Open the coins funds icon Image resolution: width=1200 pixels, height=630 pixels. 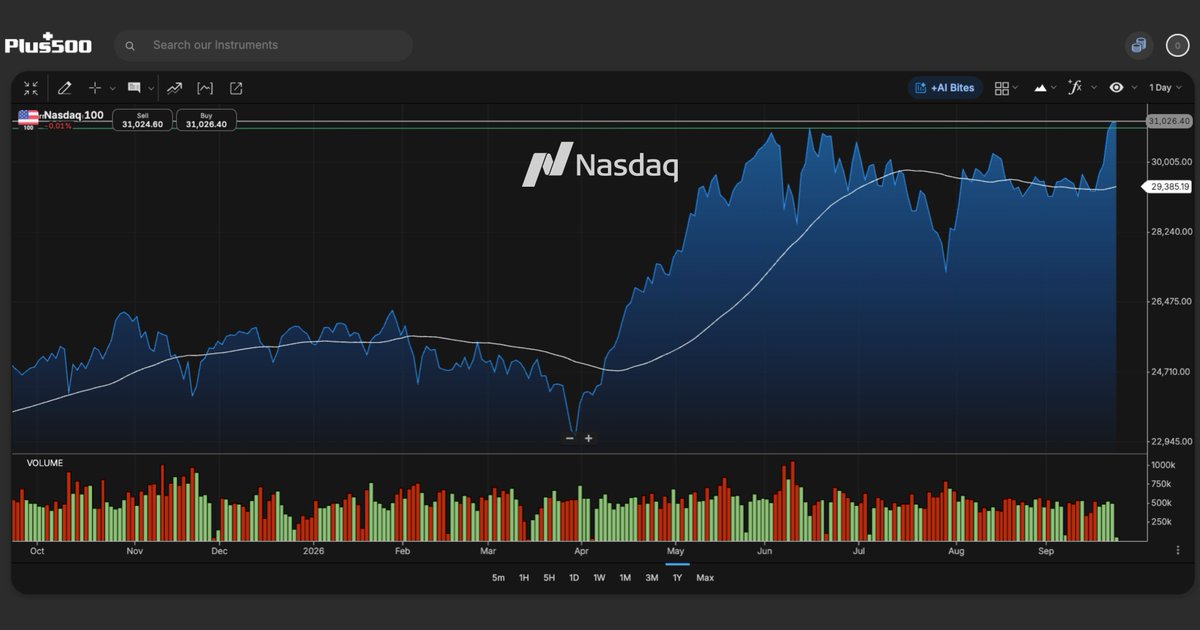click(1138, 45)
